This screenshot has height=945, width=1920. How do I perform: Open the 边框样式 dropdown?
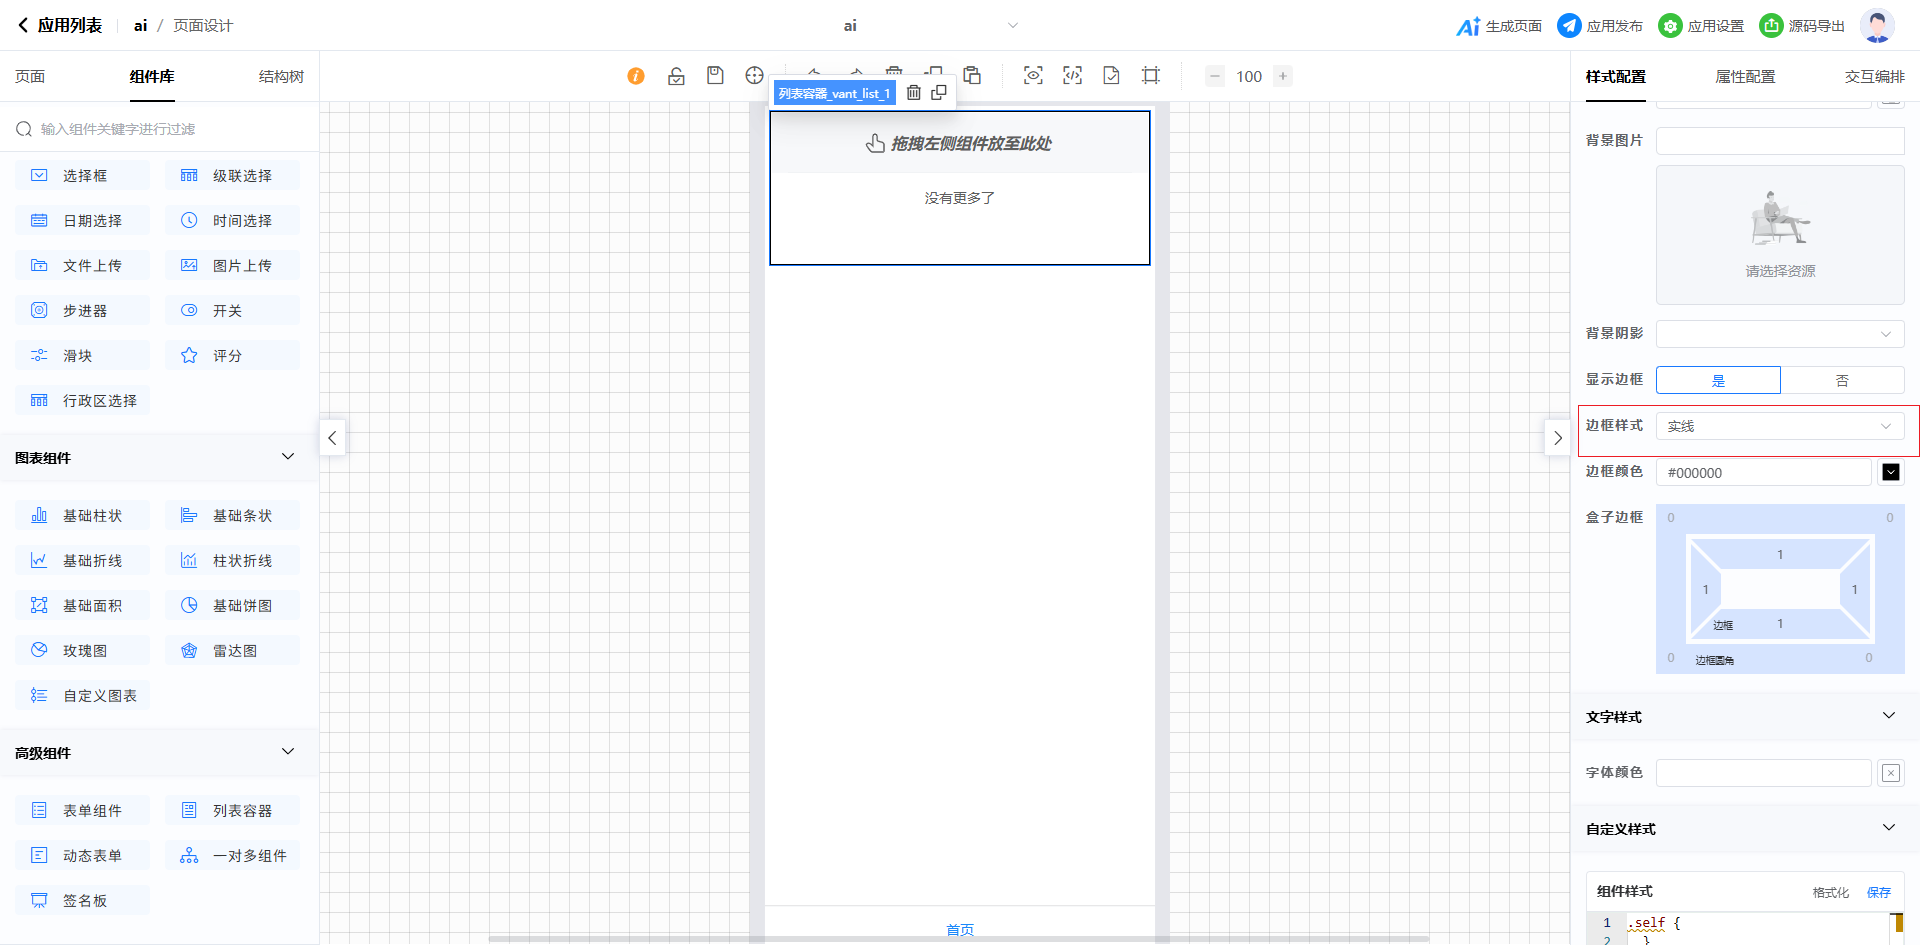pyautogui.click(x=1779, y=426)
